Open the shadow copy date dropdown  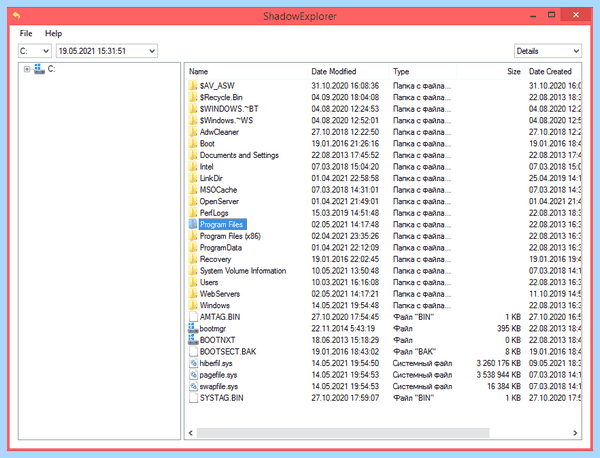coord(107,51)
